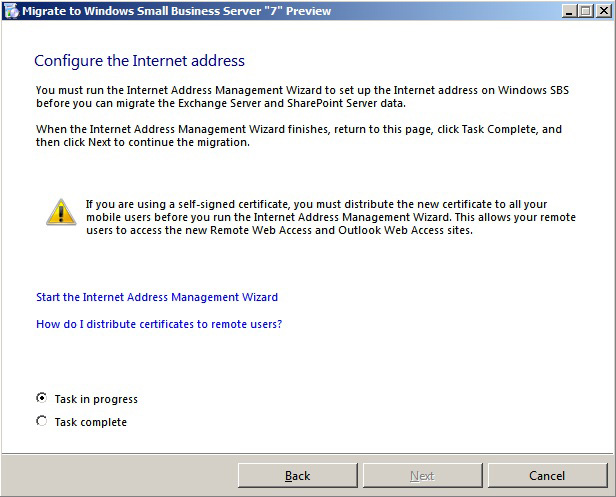The height and width of the screenshot is (497, 616).
Task: Click the empty bar left of Back button
Action: click(120, 475)
